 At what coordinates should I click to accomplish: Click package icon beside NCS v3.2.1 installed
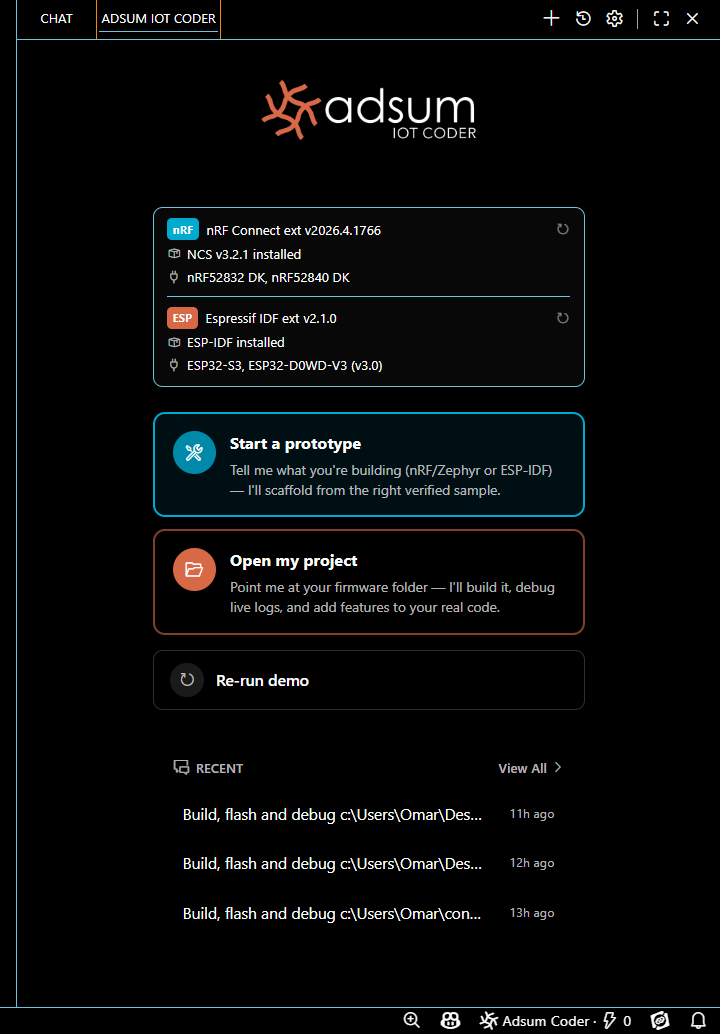pyautogui.click(x=174, y=254)
